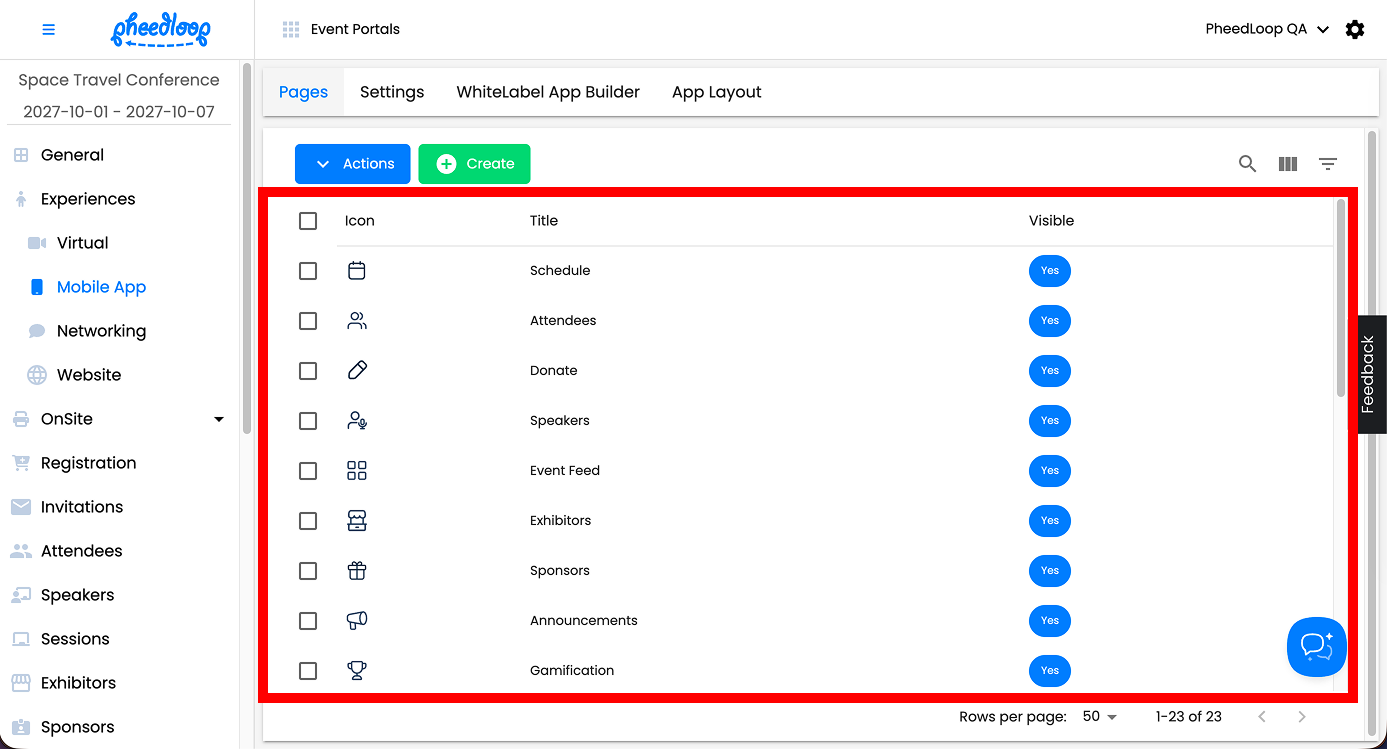Open the Feedback side tab
The height and width of the screenshot is (749, 1387).
[1371, 375]
